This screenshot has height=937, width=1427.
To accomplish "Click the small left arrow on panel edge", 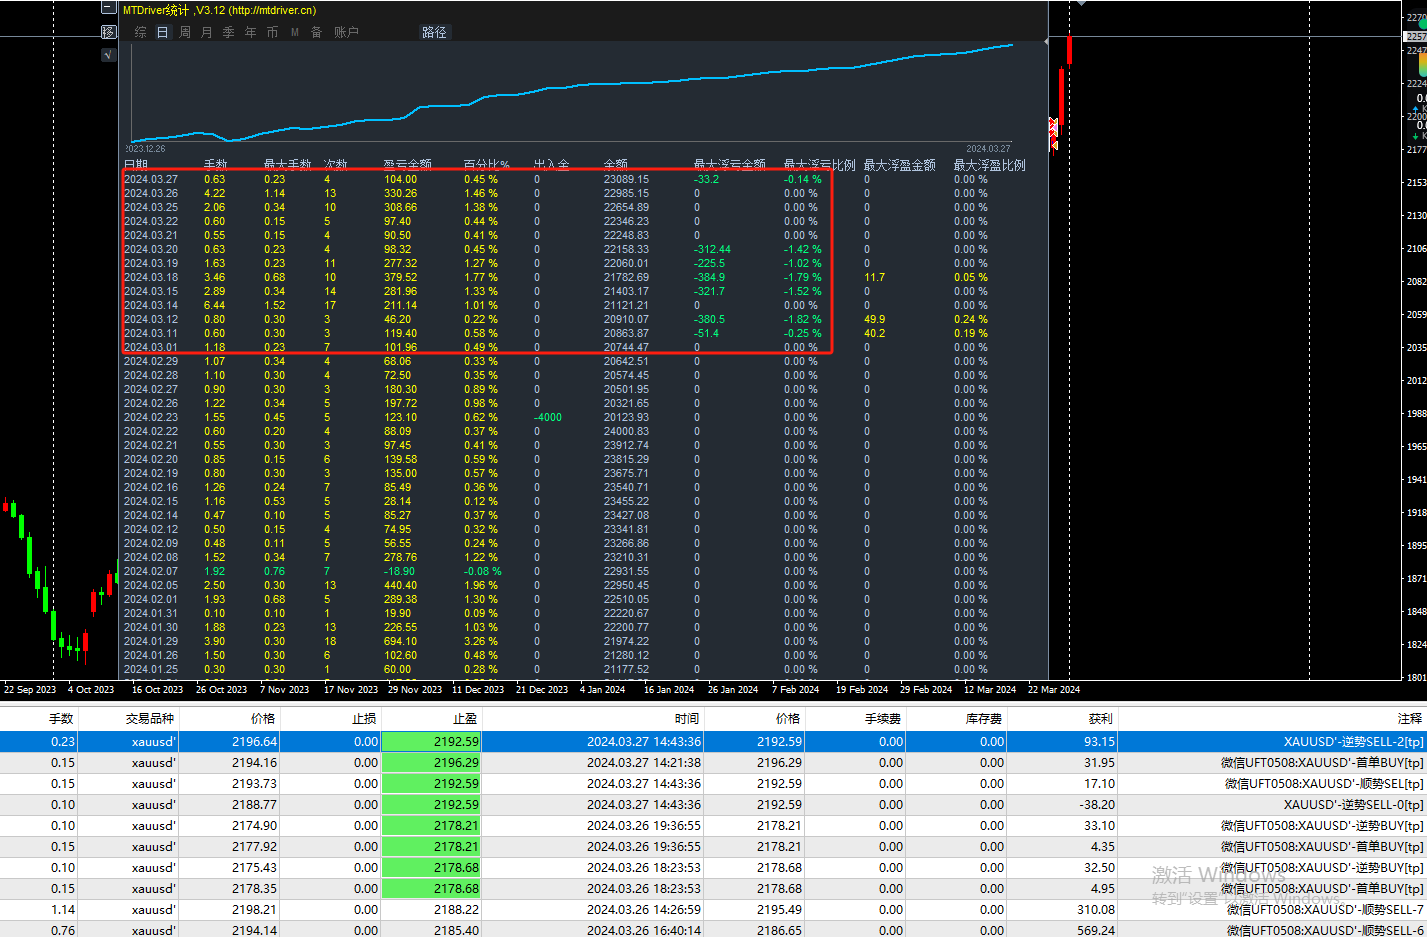I will point(1046,41).
